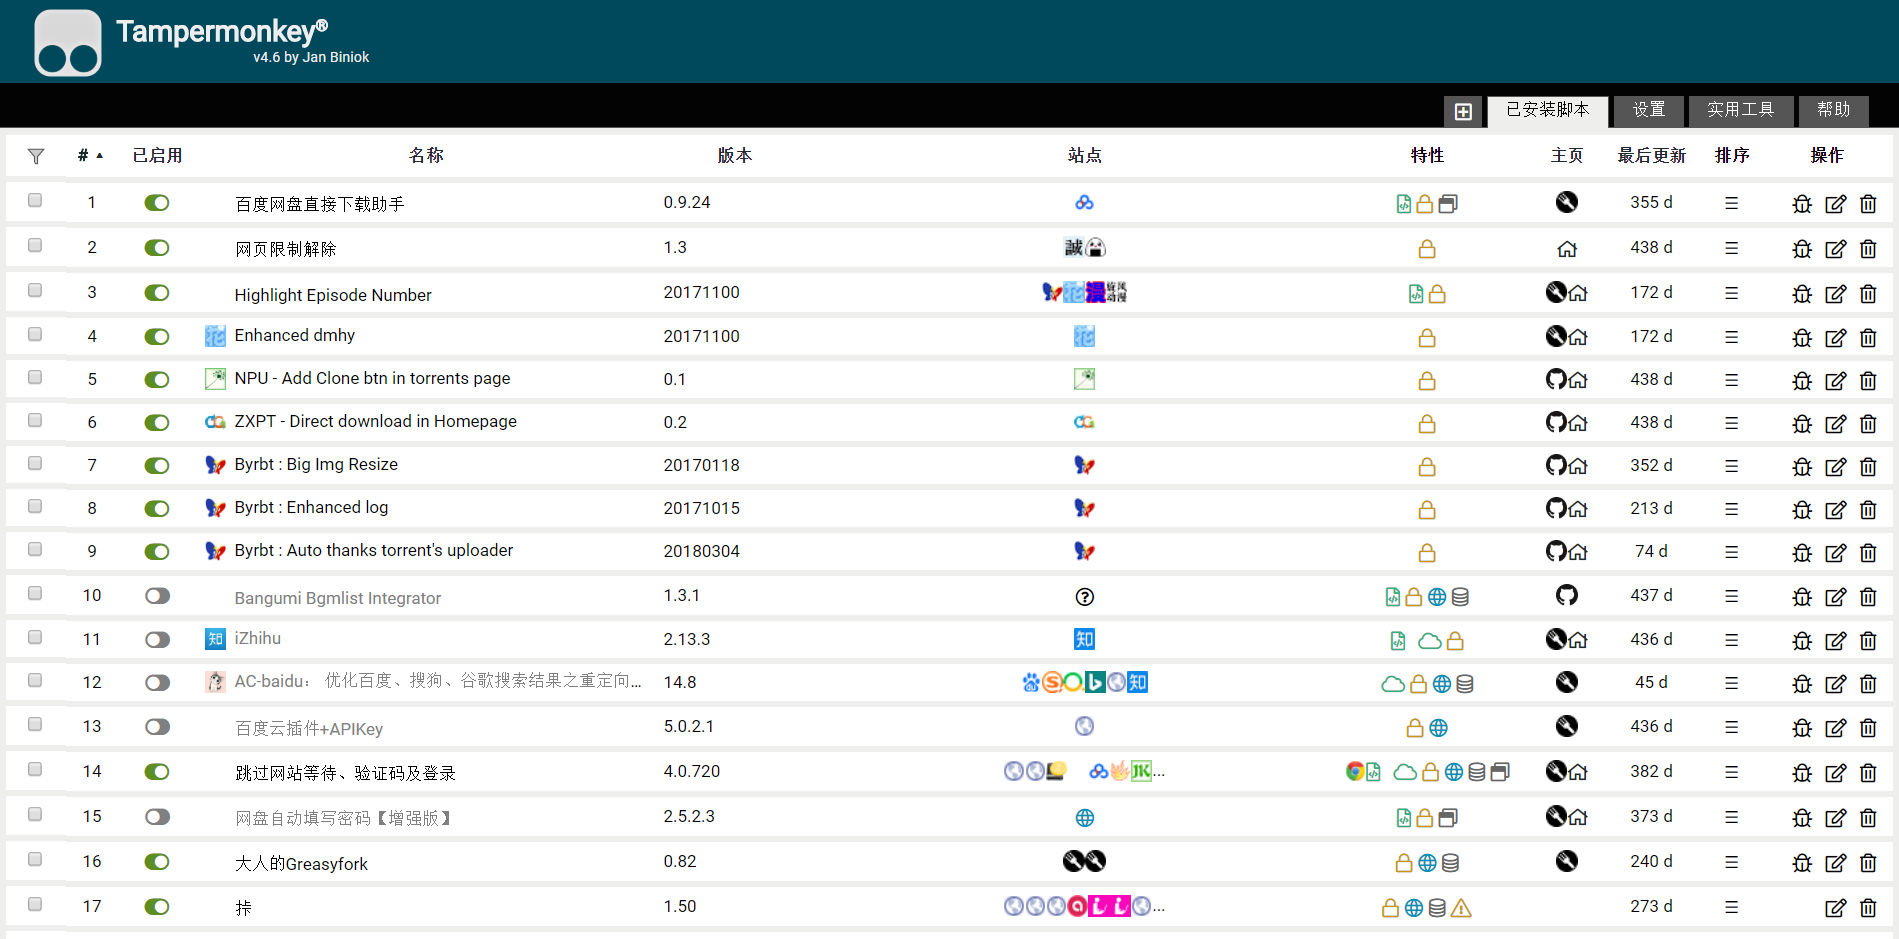Tick checkbox for row 17
The height and width of the screenshot is (939, 1899).
point(35,904)
